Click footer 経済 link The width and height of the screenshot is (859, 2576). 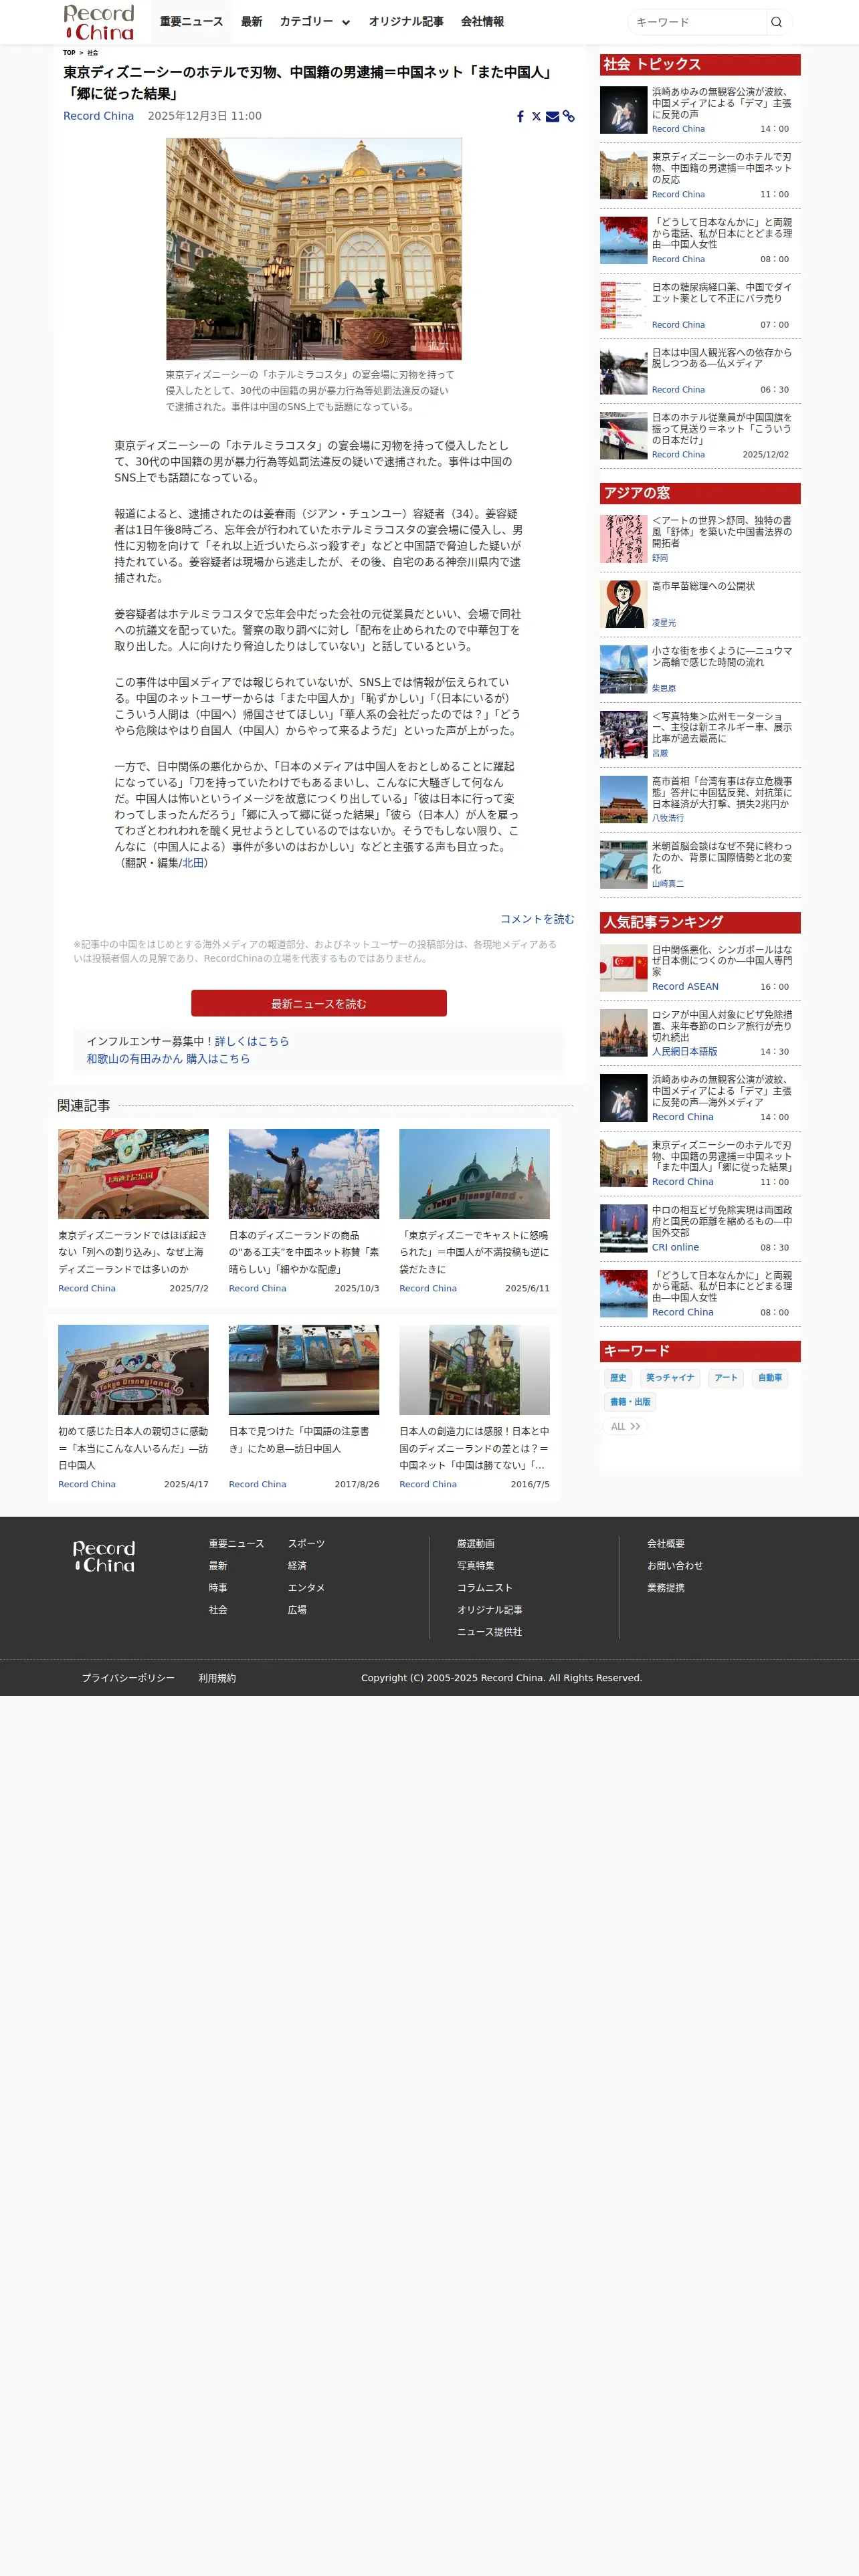pyautogui.click(x=297, y=1566)
